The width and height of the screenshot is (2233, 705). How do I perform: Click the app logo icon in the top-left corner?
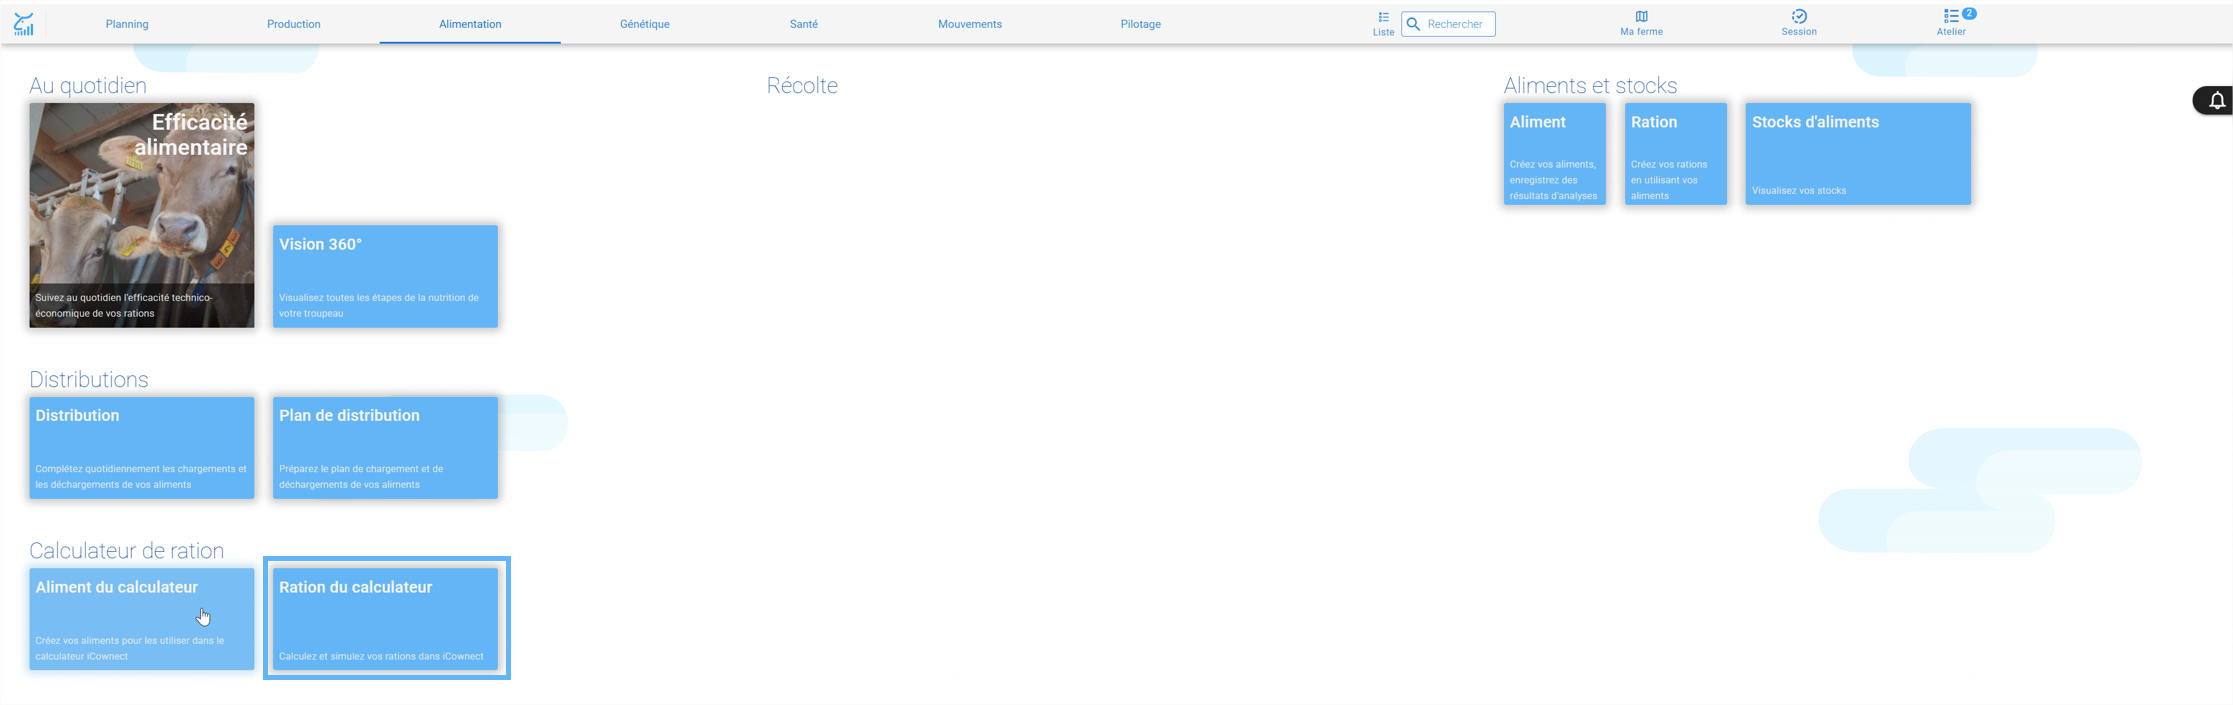coord(24,24)
